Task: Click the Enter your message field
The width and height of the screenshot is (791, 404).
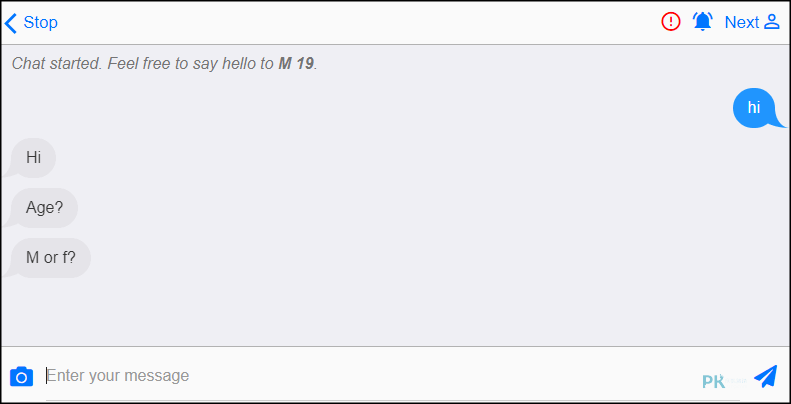Action: [367, 376]
